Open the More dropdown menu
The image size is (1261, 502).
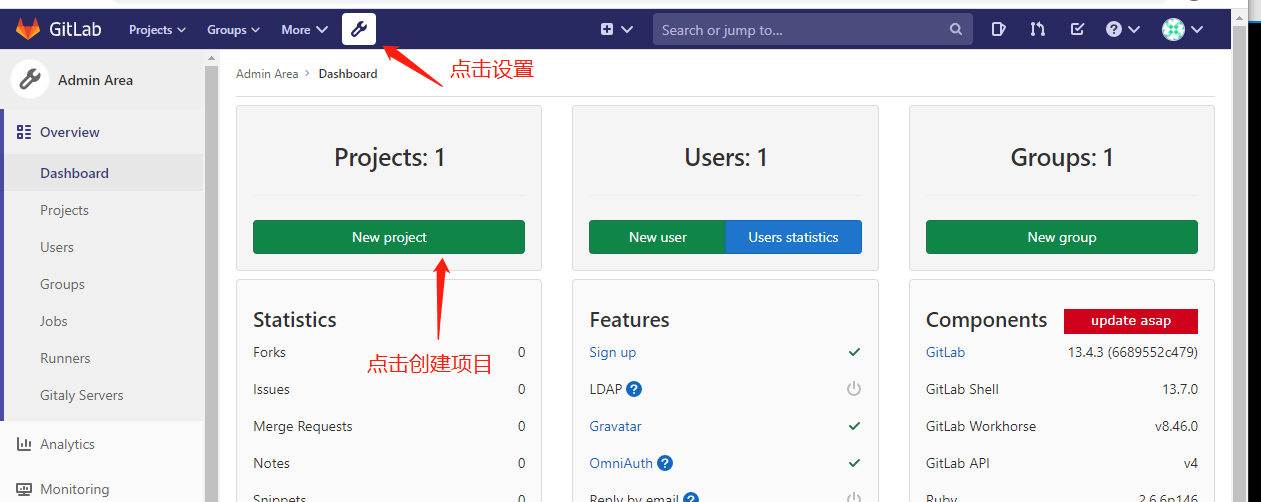tap(304, 30)
